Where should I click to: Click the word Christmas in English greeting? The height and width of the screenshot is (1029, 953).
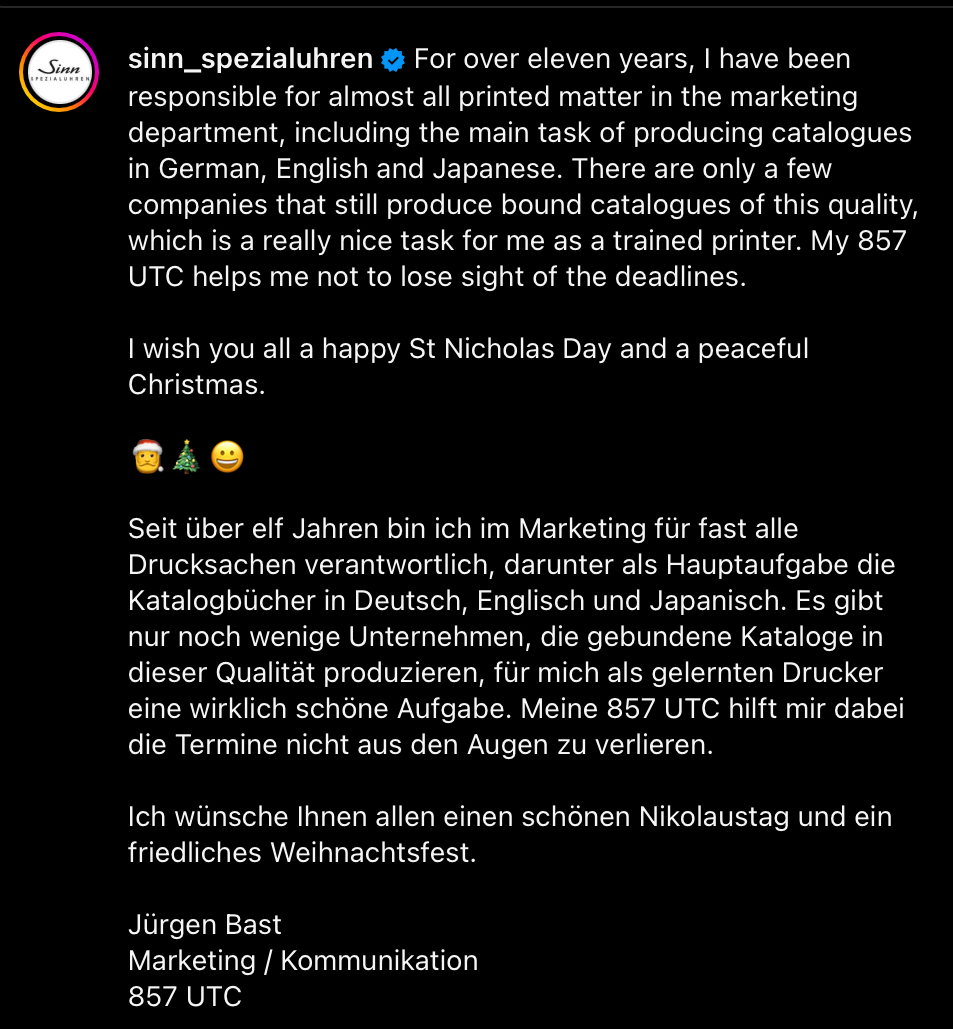coord(194,385)
